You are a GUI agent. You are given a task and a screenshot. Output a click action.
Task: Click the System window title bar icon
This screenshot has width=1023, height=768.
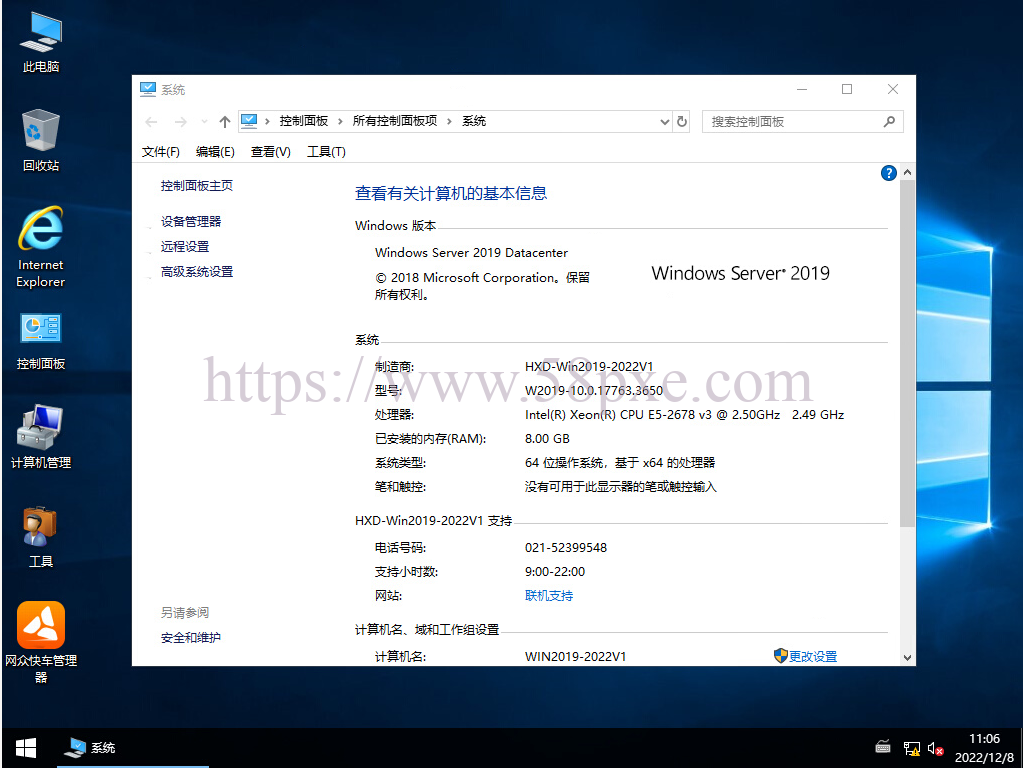[148, 89]
